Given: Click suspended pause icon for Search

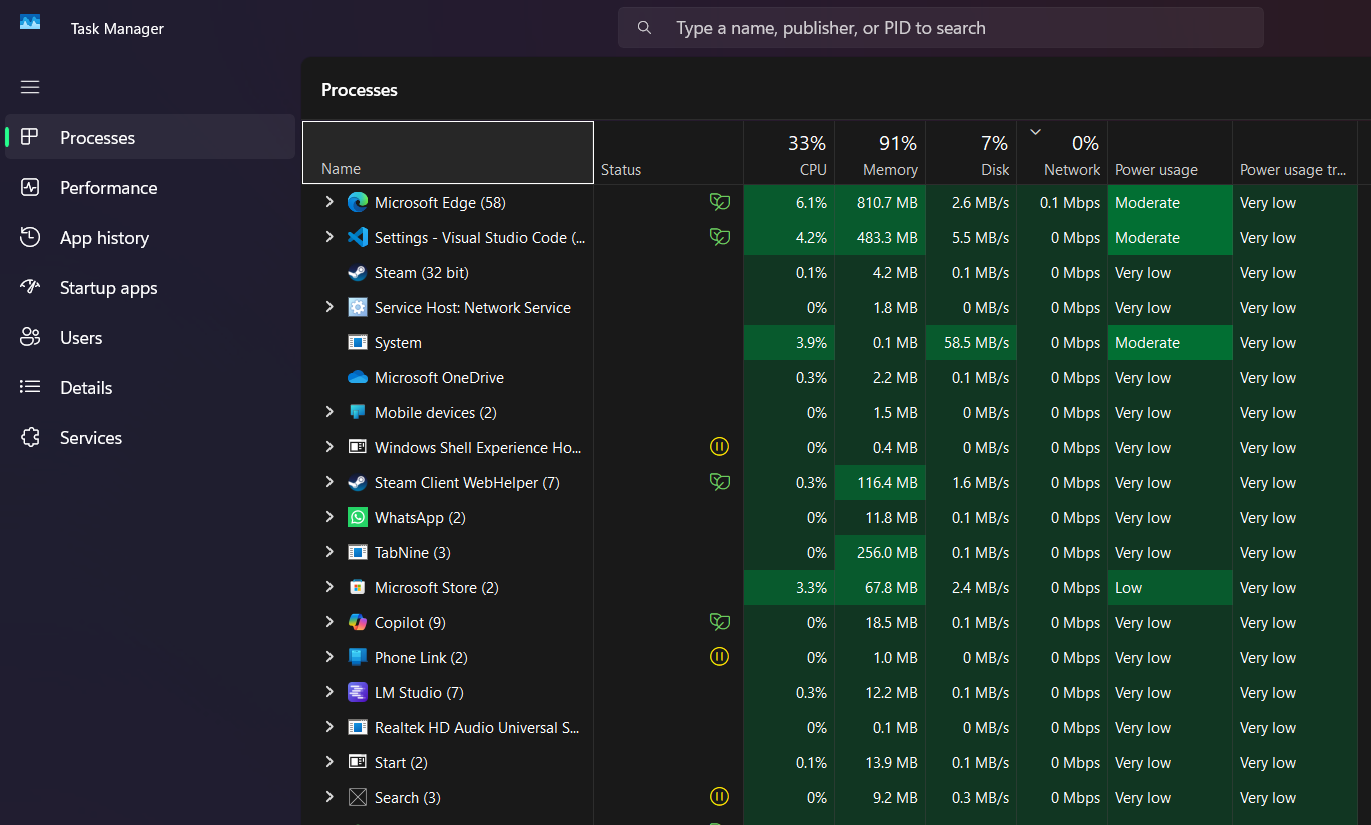Looking at the screenshot, I should (719, 797).
